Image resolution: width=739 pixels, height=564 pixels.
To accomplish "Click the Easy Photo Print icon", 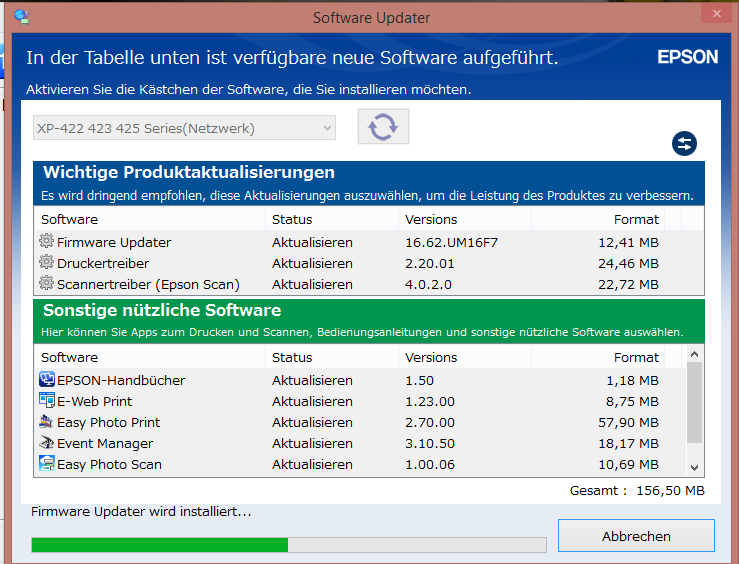I will coord(47,422).
